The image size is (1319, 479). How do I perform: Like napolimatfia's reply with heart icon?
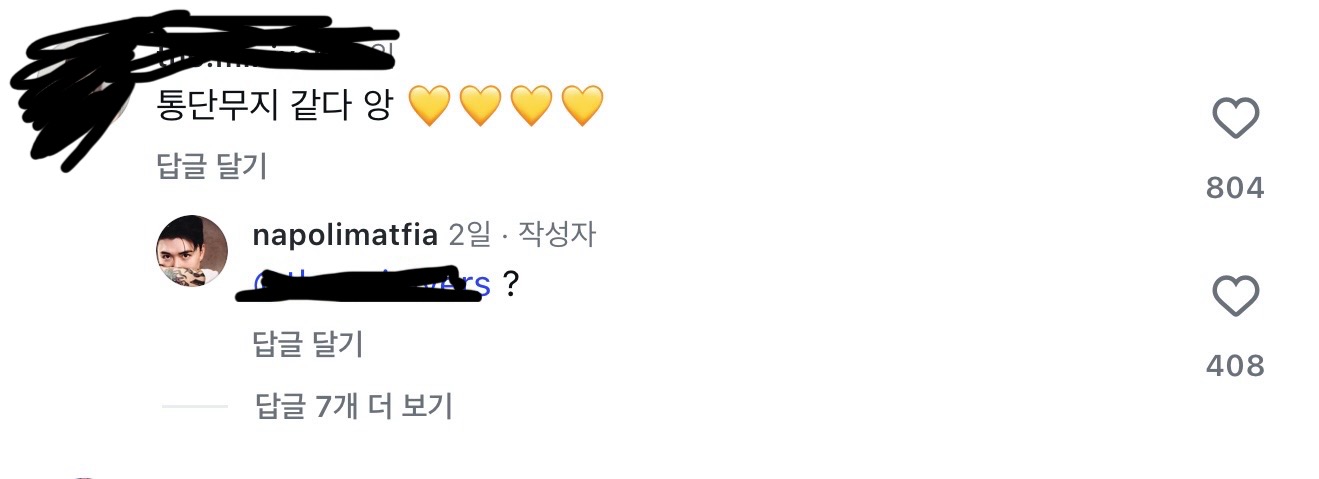1235,298
